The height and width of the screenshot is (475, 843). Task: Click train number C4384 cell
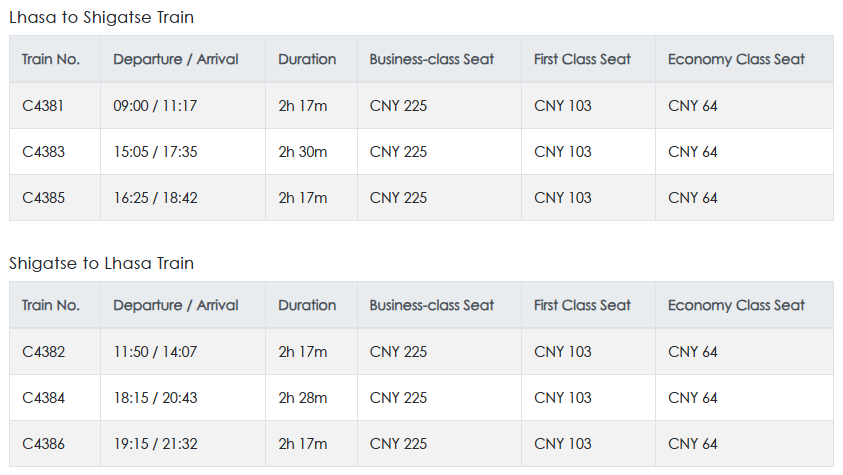[x=44, y=398]
